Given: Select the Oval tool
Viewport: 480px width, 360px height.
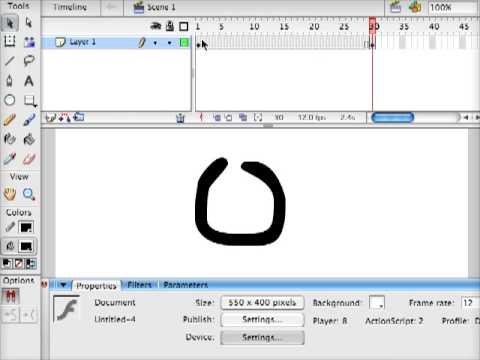Looking at the screenshot, I should pyautogui.click(x=10, y=100).
